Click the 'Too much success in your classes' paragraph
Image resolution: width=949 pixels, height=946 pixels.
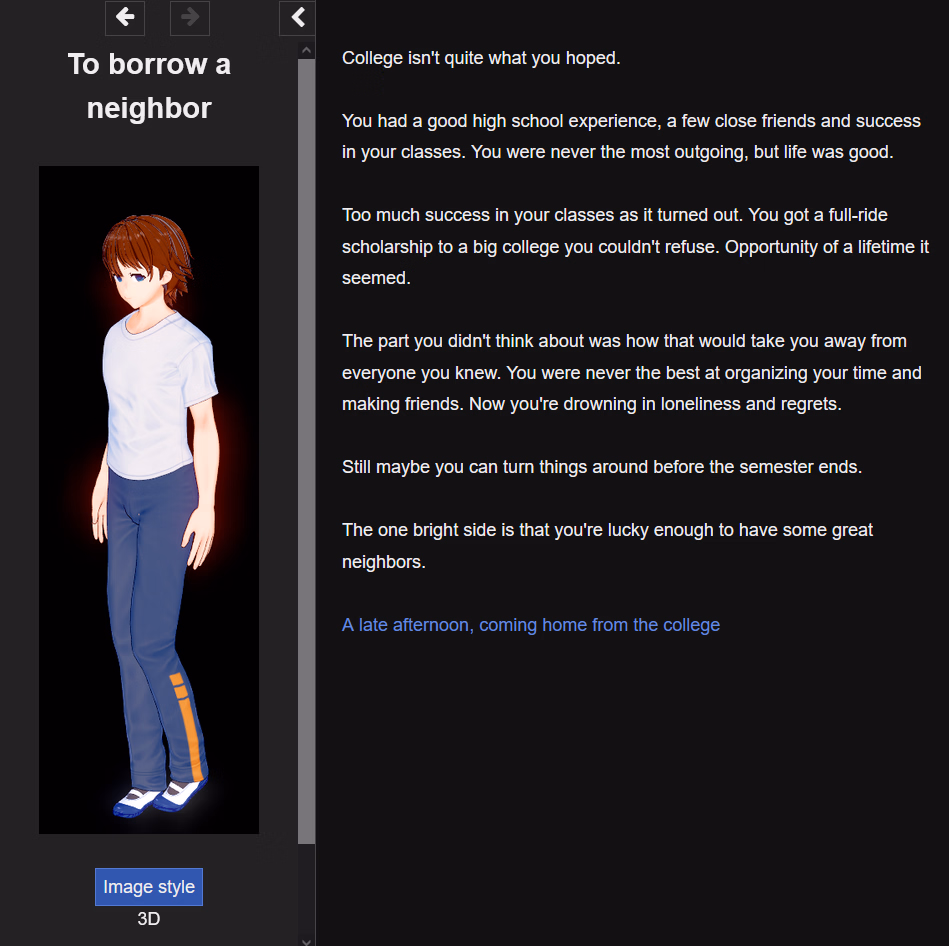click(635, 246)
